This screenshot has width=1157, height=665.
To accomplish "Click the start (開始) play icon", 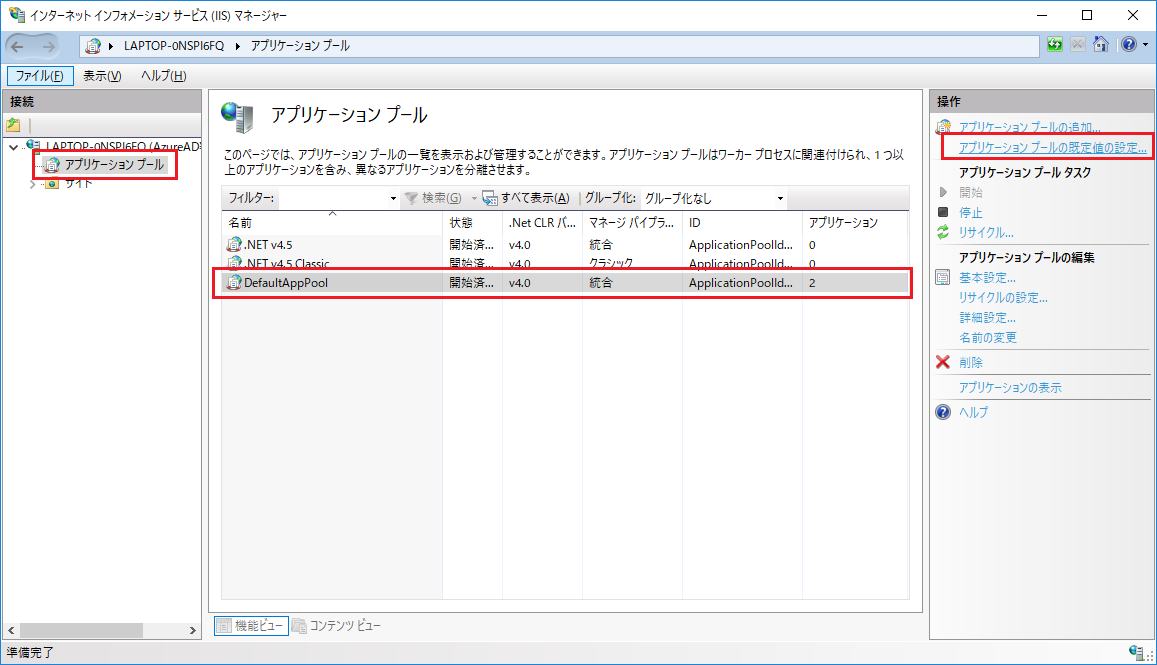I will pyautogui.click(x=943, y=192).
